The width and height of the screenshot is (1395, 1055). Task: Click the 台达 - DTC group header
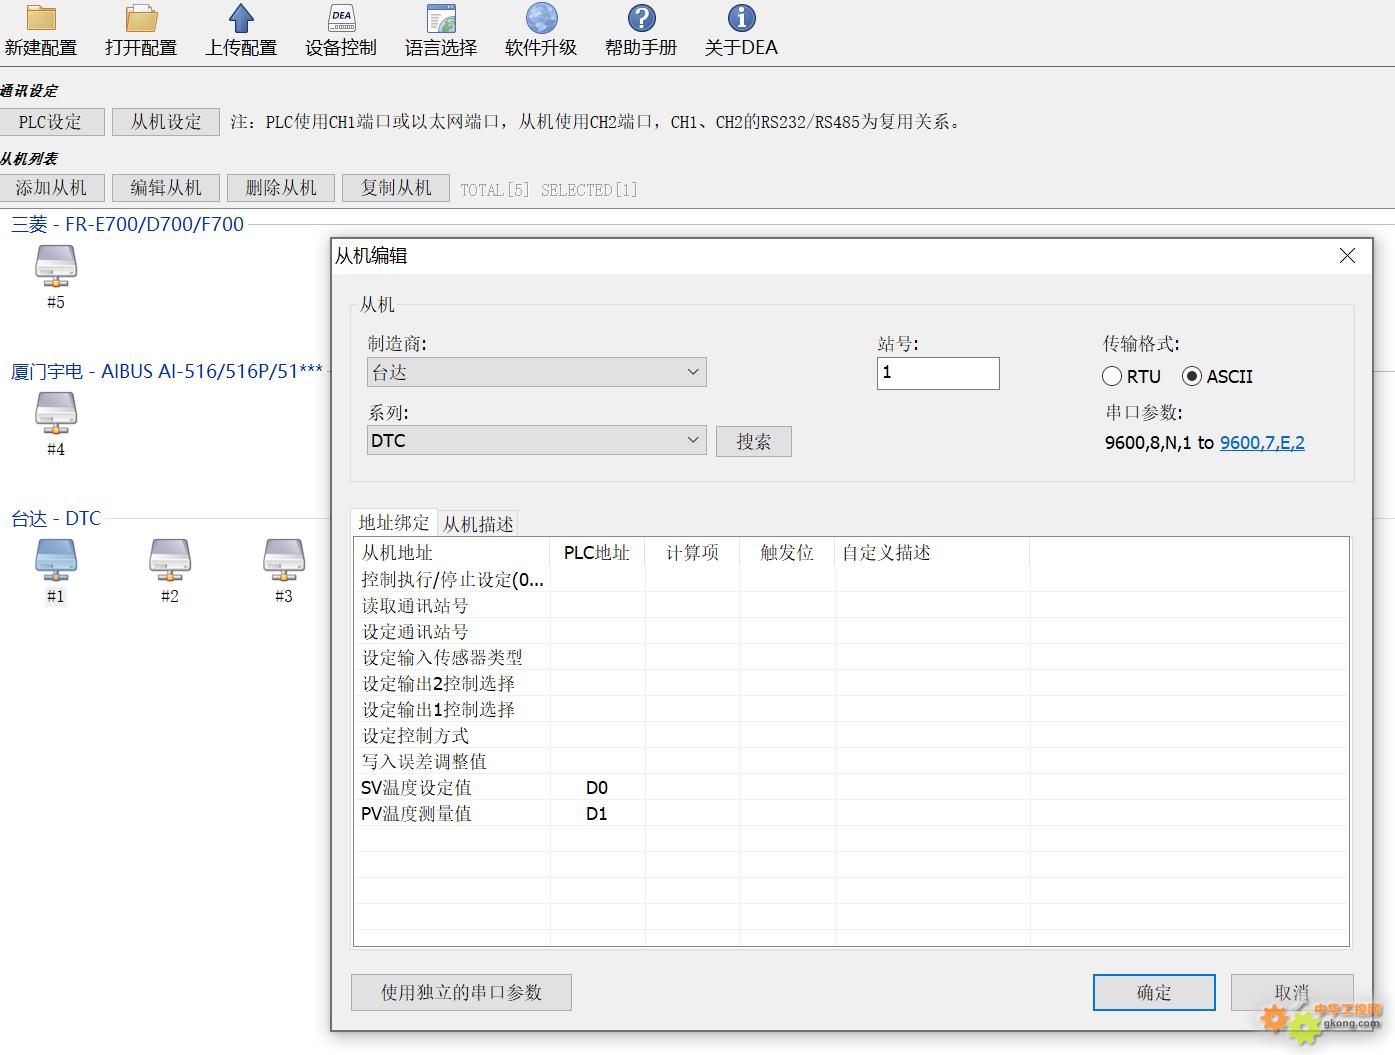(x=56, y=518)
